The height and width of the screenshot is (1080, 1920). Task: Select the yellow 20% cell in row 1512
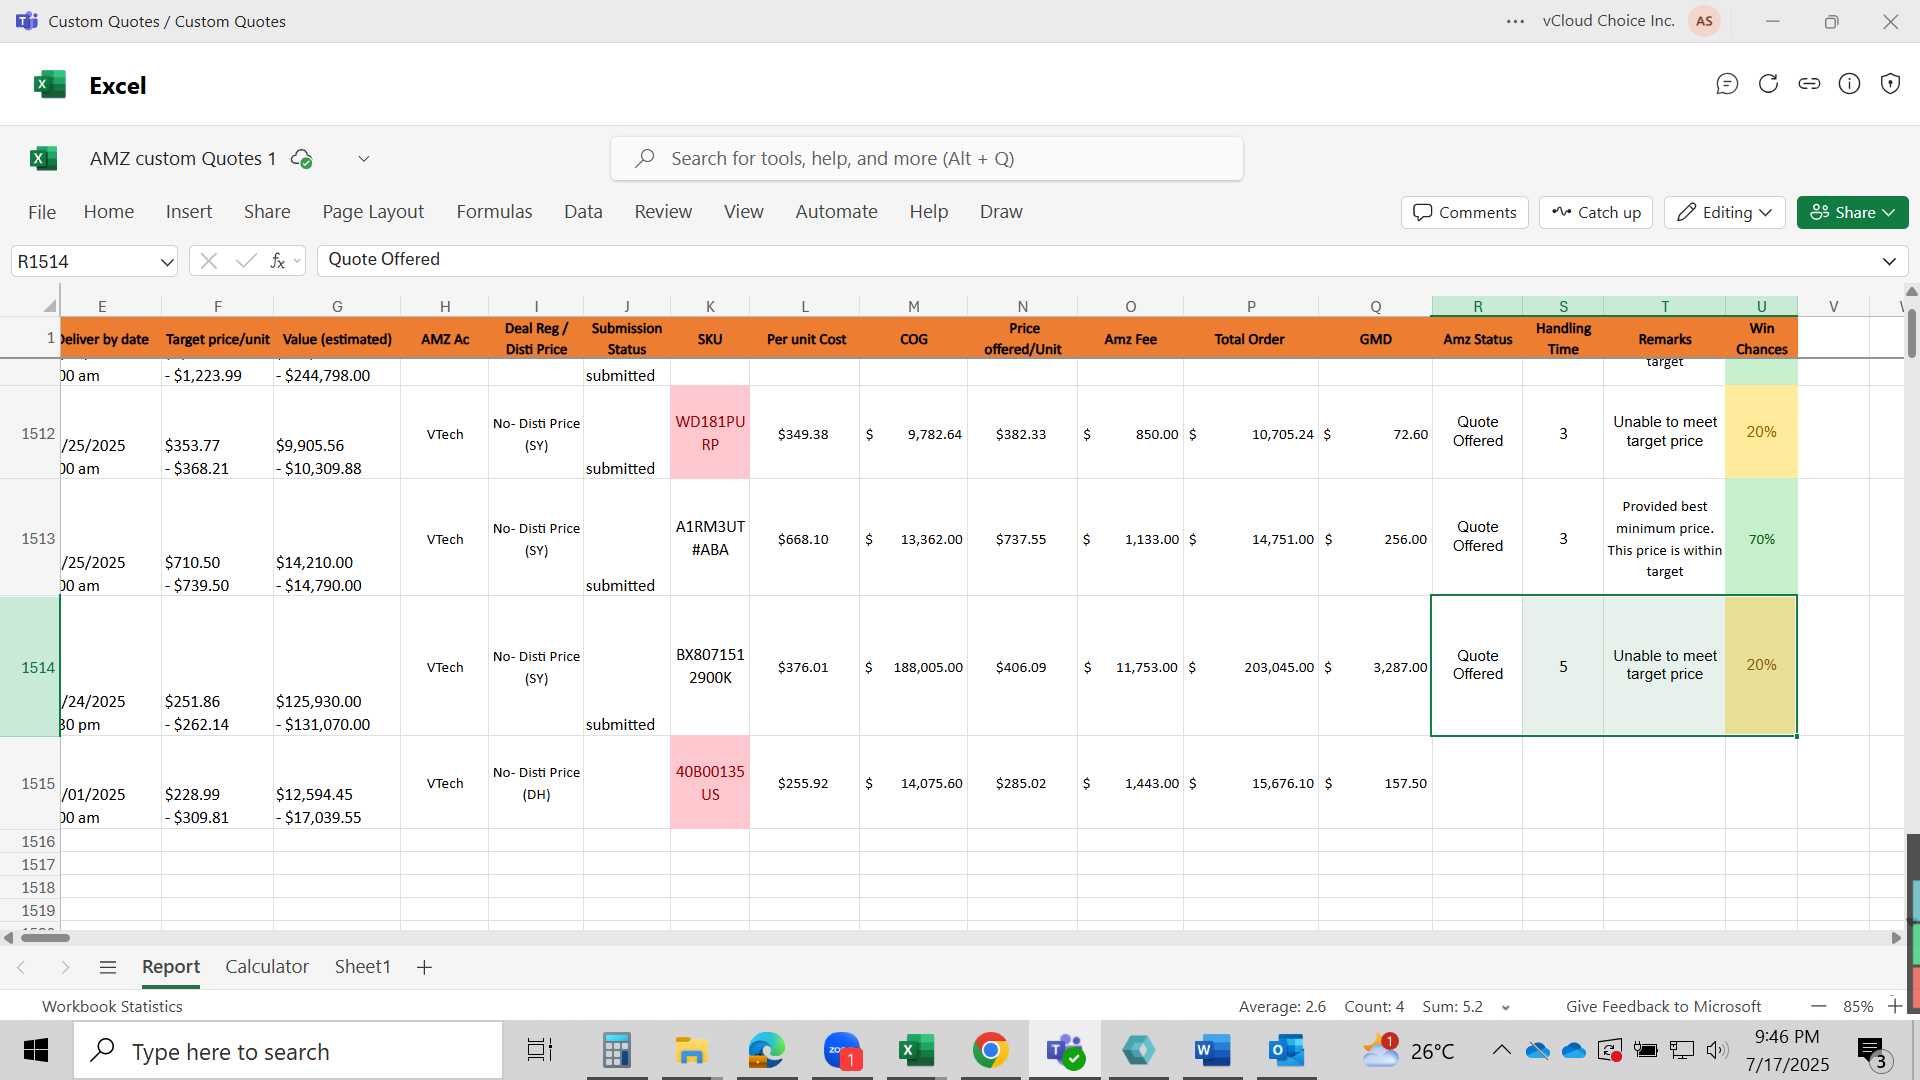coord(1761,432)
